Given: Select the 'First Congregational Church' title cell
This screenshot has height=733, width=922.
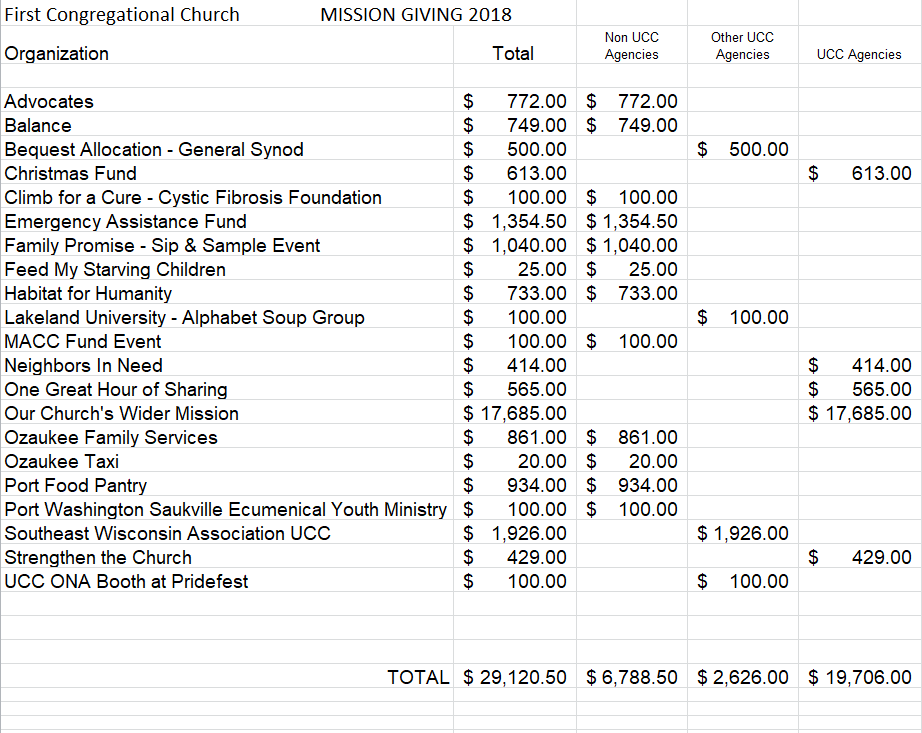Looking at the screenshot, I should pos(122,14).
